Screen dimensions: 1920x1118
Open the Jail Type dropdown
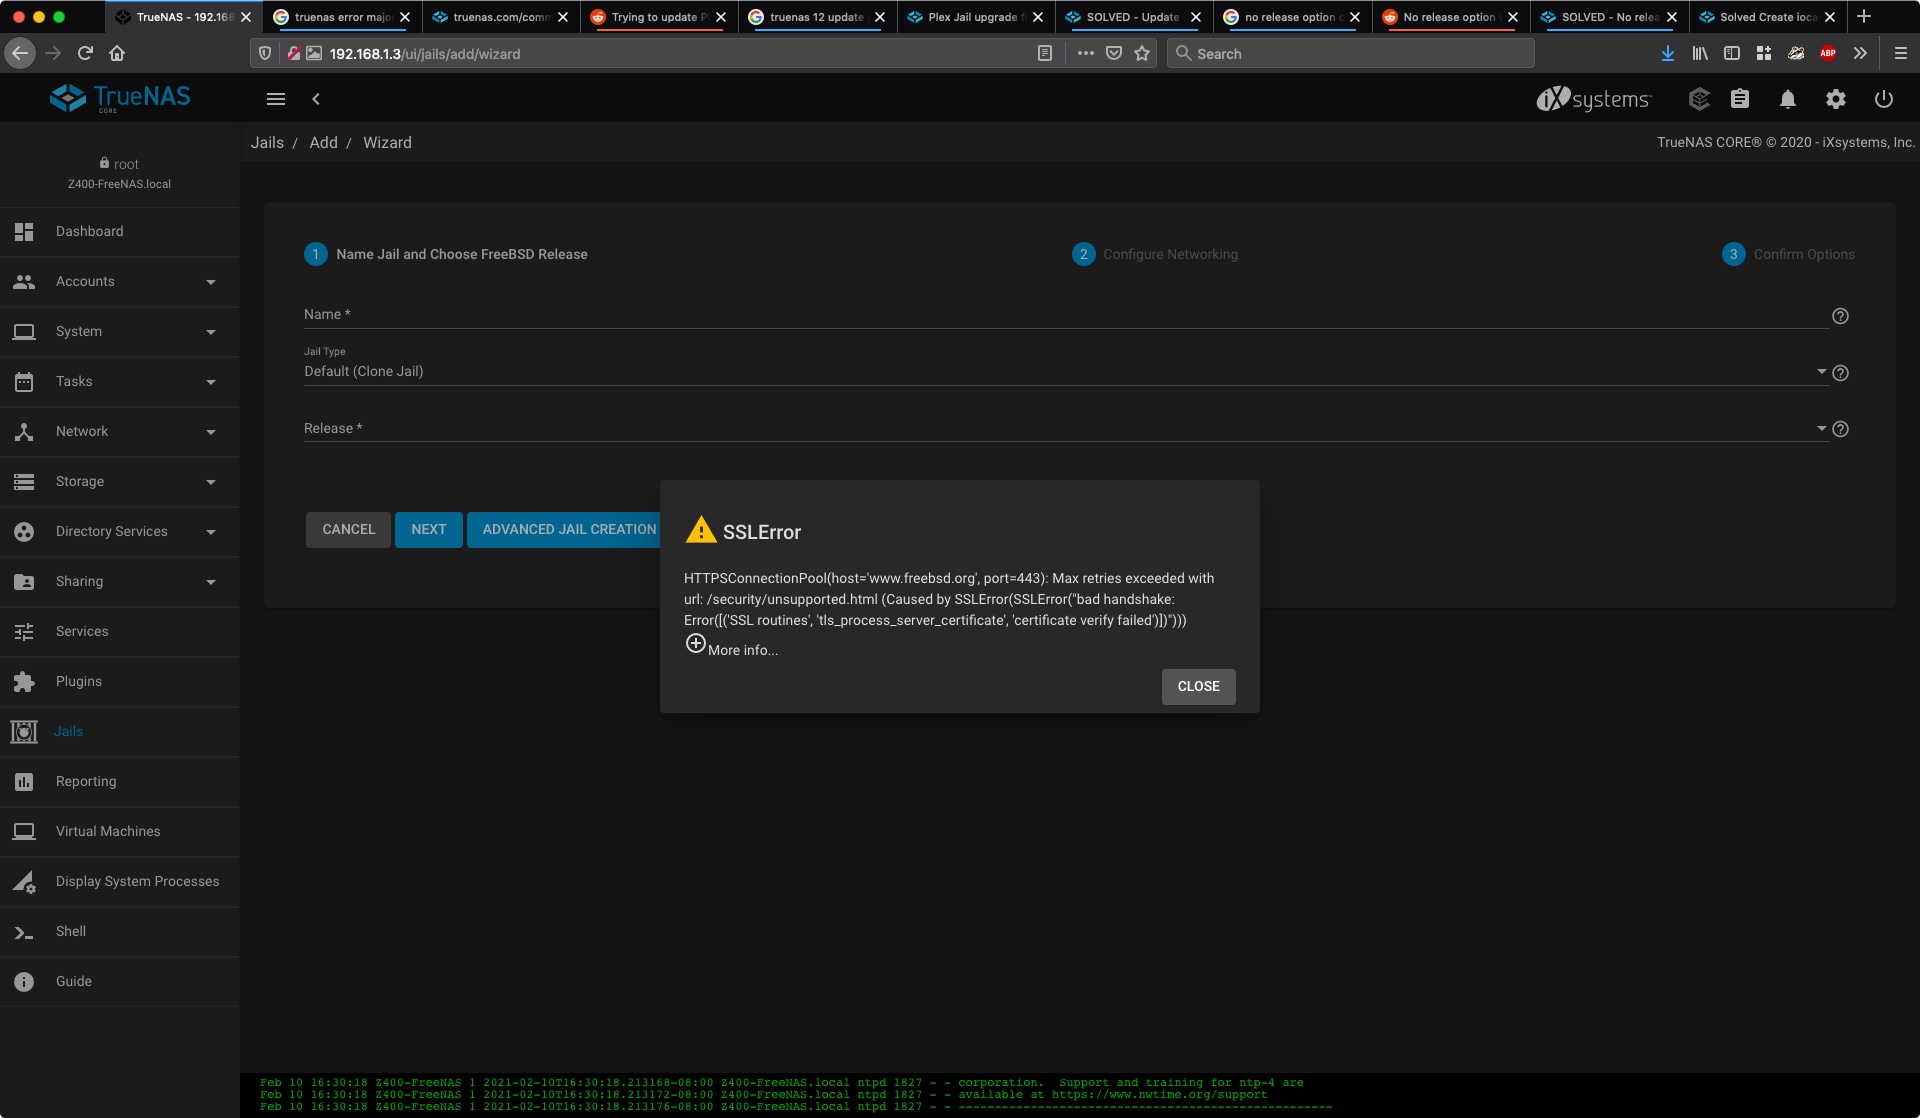coord(1065,372)
